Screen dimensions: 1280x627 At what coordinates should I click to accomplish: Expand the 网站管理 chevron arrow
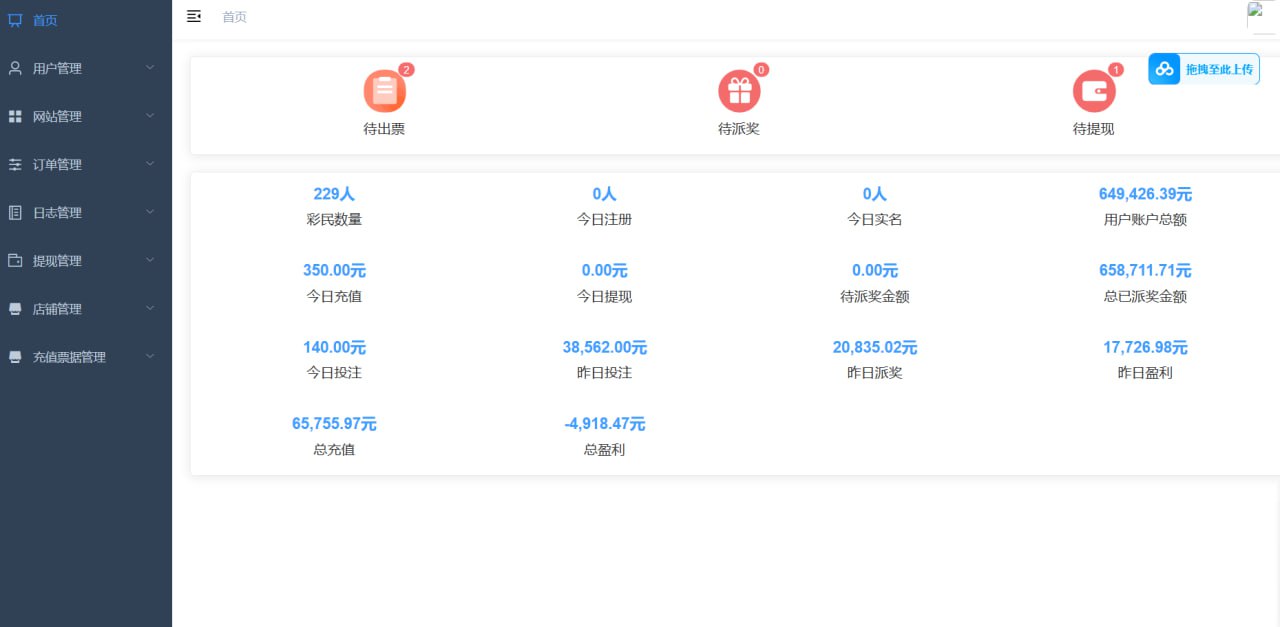tap(150, 116)
